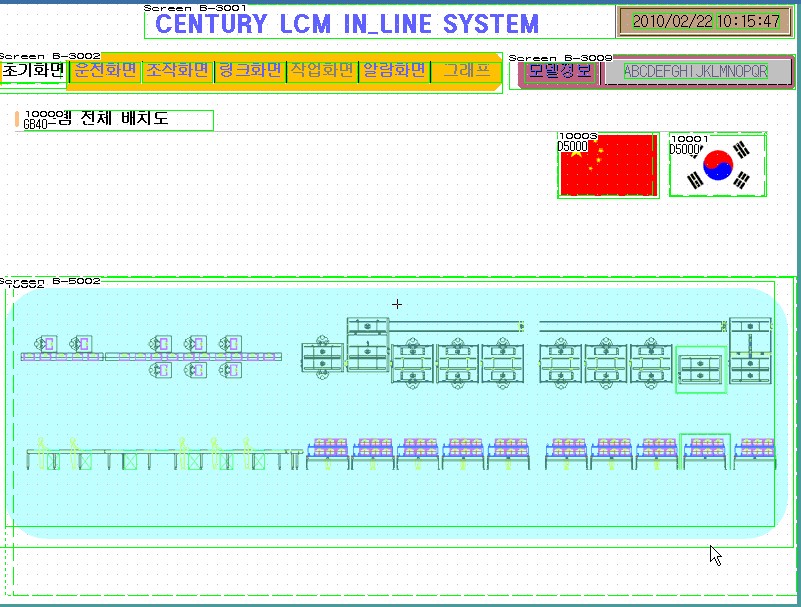Select the green-highlighted machine unit in upper row

[x=700, y=368]
